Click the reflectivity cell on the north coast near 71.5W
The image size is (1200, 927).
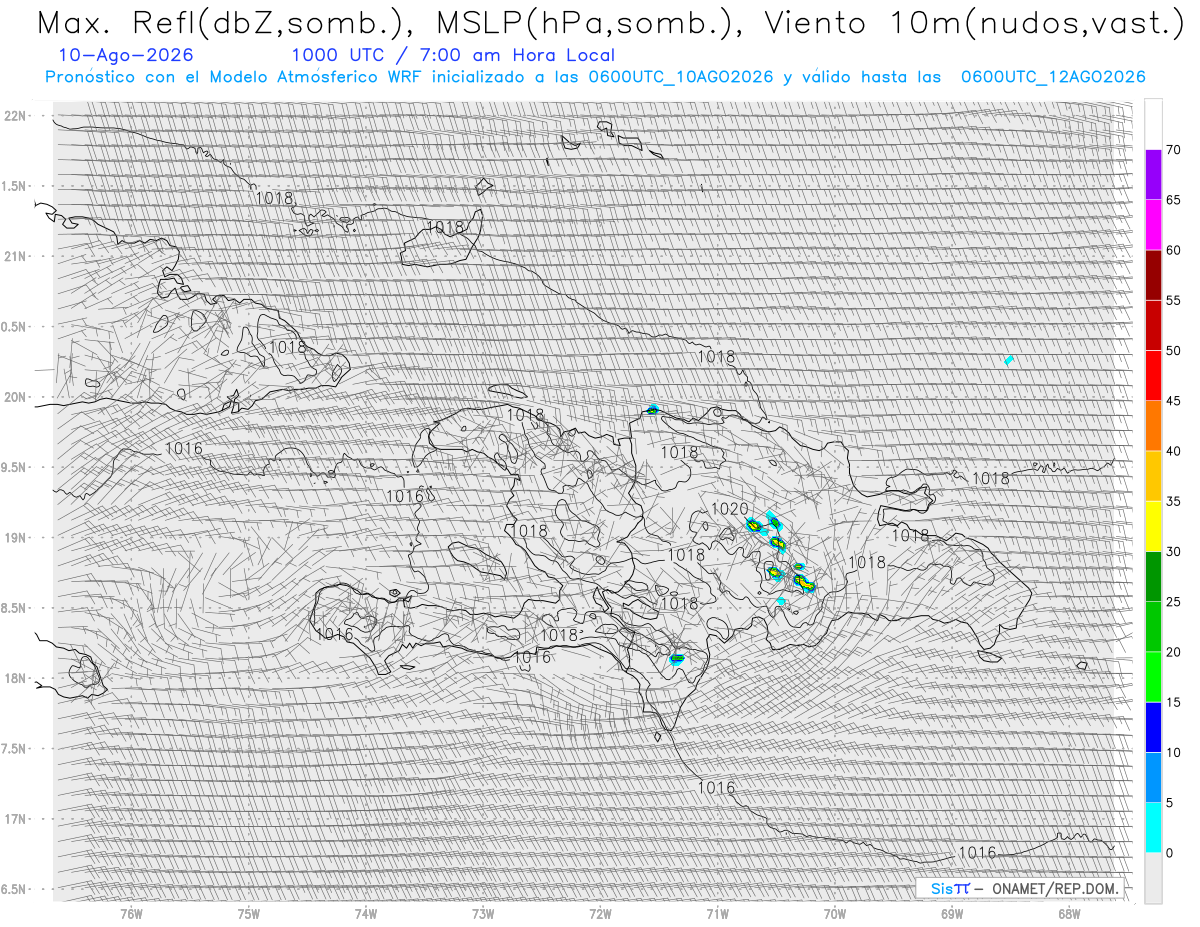click(653, 409)
